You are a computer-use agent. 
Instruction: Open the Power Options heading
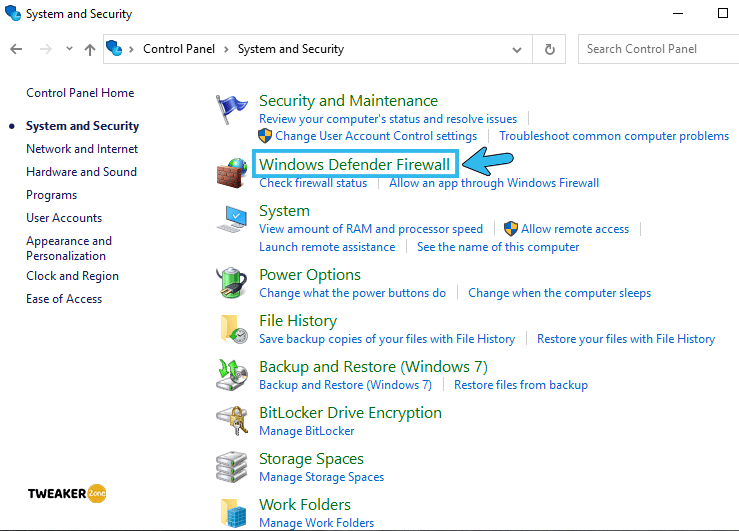pyautogui.click(x=310, y=275)
